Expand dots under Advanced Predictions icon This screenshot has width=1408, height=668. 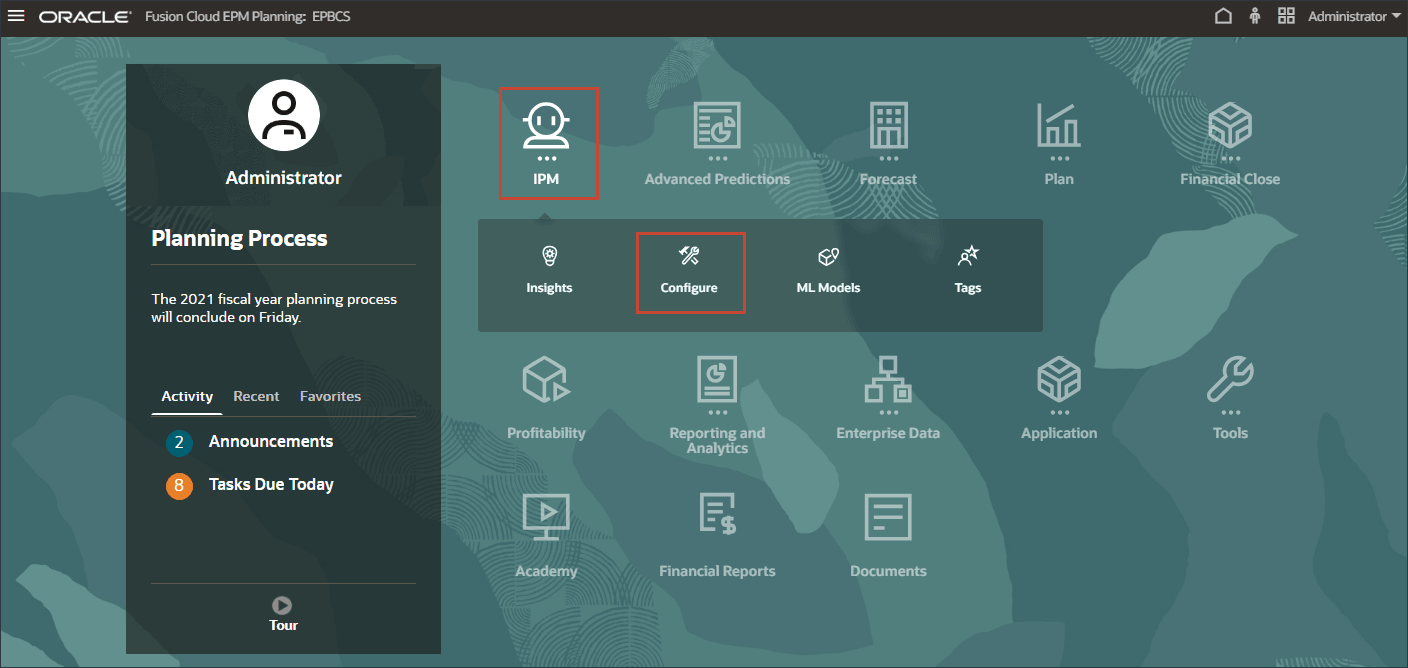pyautogui.click(x=717, y=158)
